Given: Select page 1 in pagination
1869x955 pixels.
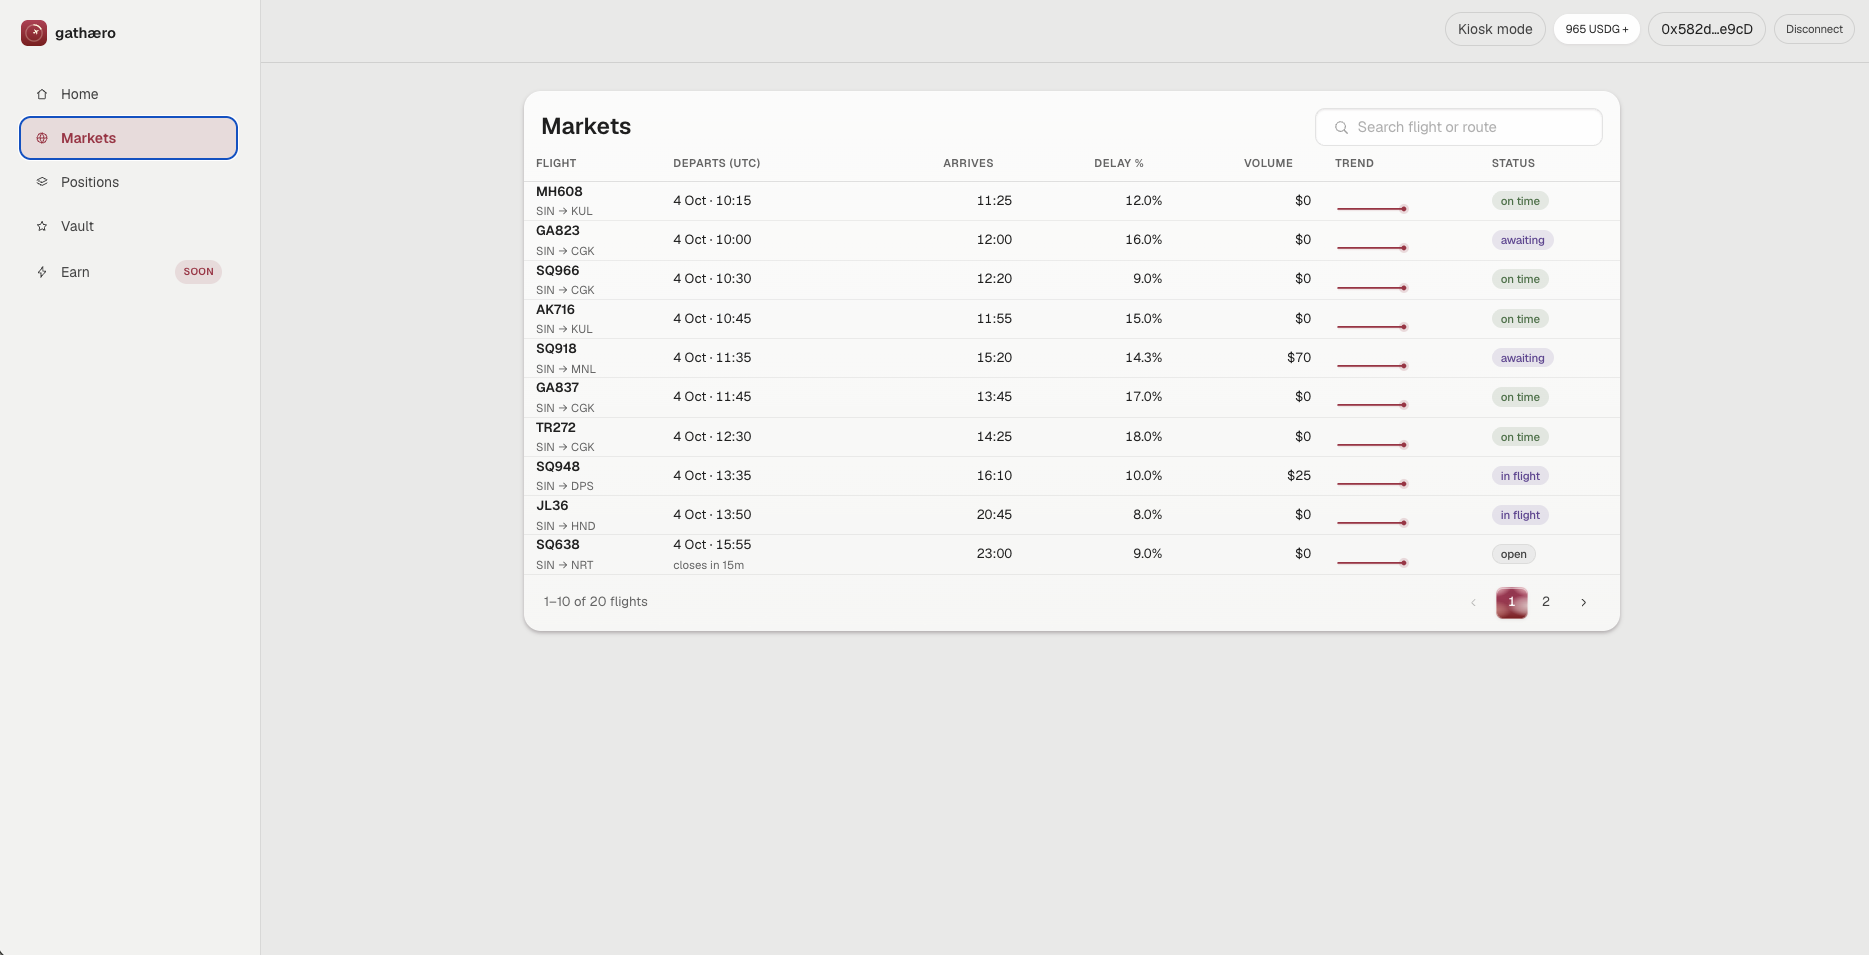Looking at the screenshot, I should 1512,602.
